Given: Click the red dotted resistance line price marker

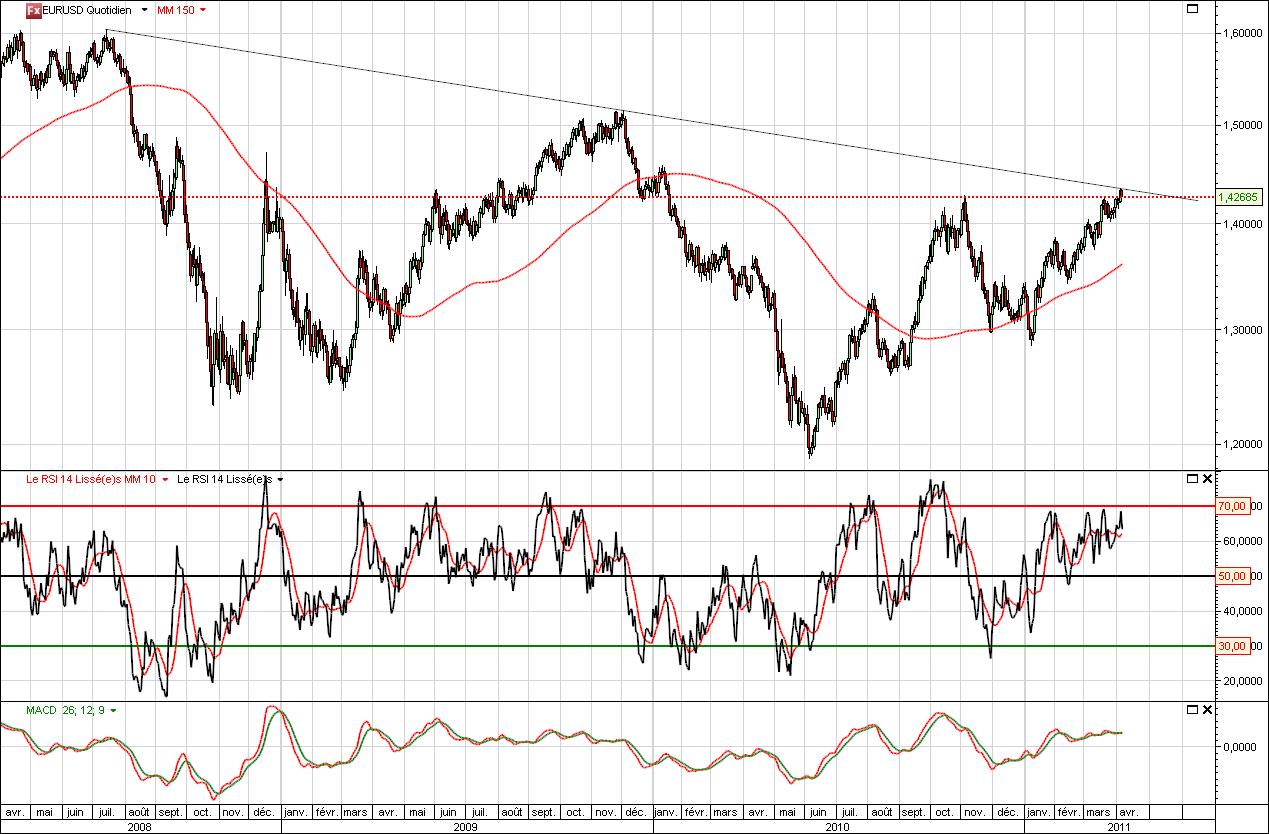Looking at the screenshot, I should [1237, 196].
